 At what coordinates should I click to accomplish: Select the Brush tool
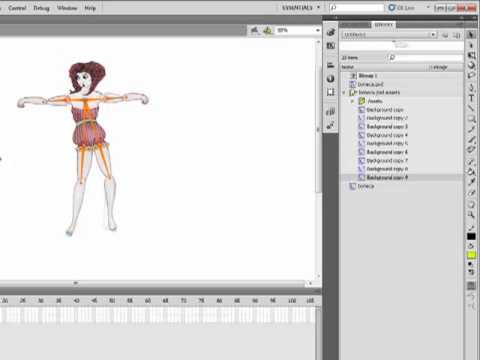point(471,140)
